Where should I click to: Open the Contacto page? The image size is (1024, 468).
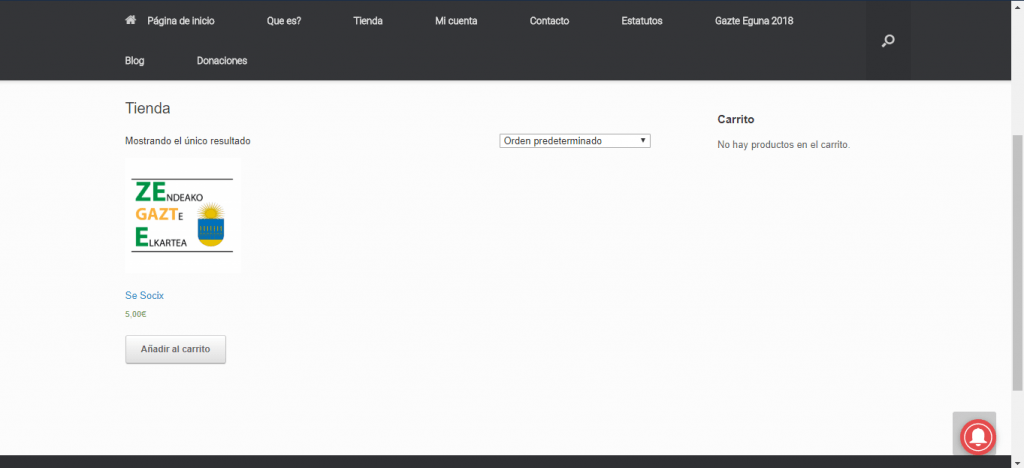(549, 21)
